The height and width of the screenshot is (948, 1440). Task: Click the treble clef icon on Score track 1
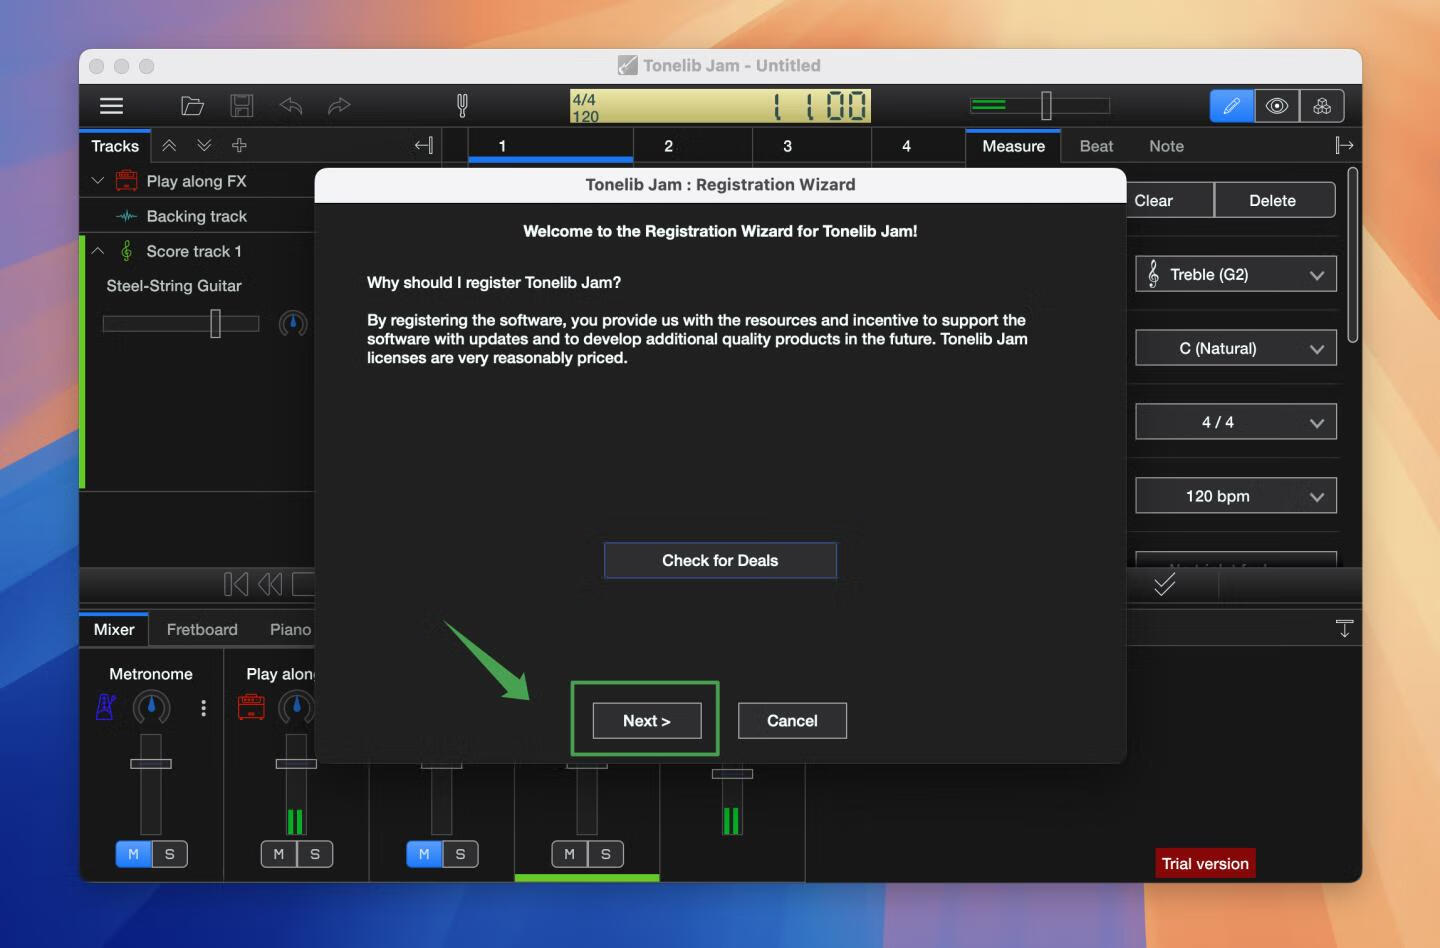[126, 251]
